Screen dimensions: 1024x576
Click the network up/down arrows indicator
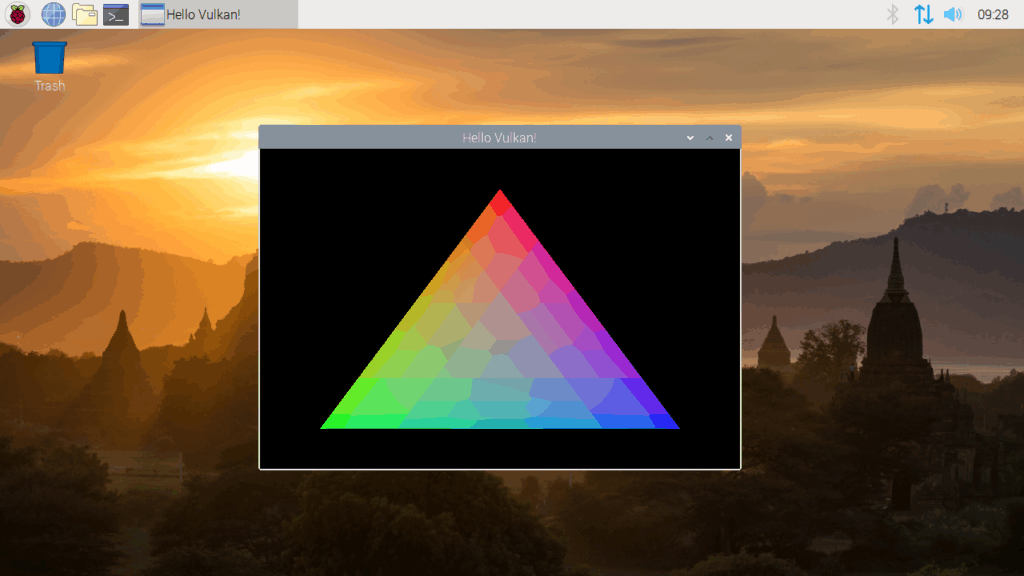(922, 14)
